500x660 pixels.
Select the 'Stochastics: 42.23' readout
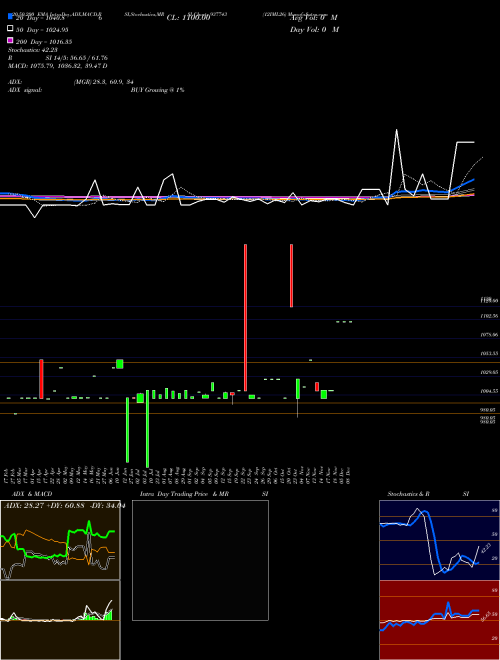coord(33,50)
